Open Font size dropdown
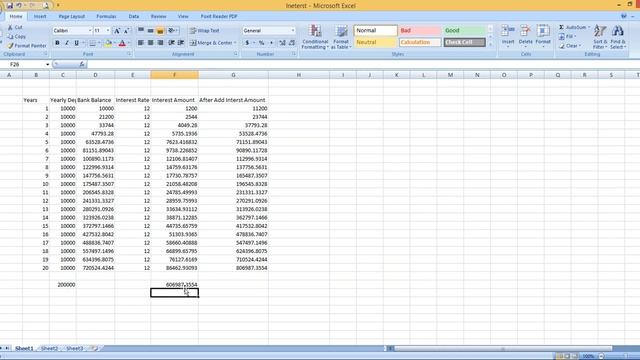 tap(108, 31)
